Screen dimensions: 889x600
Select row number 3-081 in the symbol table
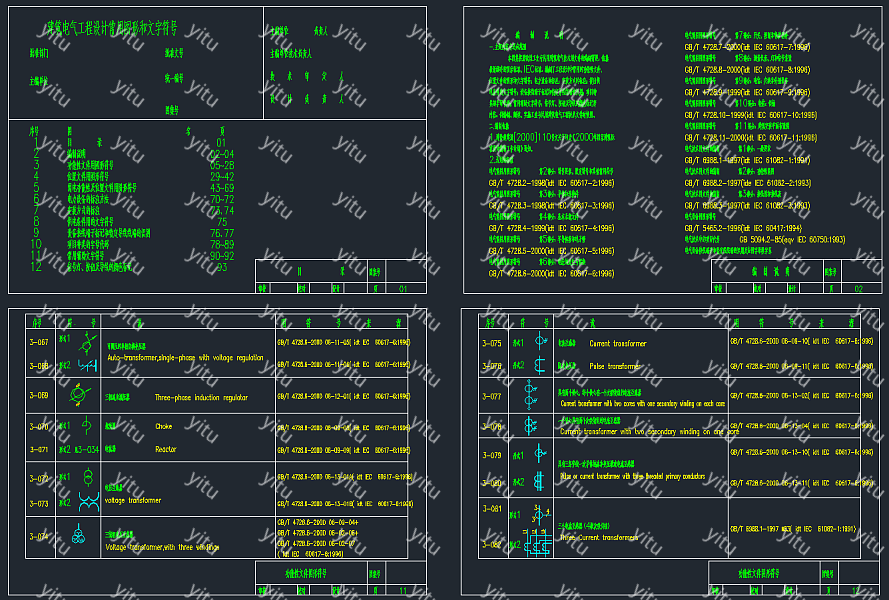pos(491,509)
